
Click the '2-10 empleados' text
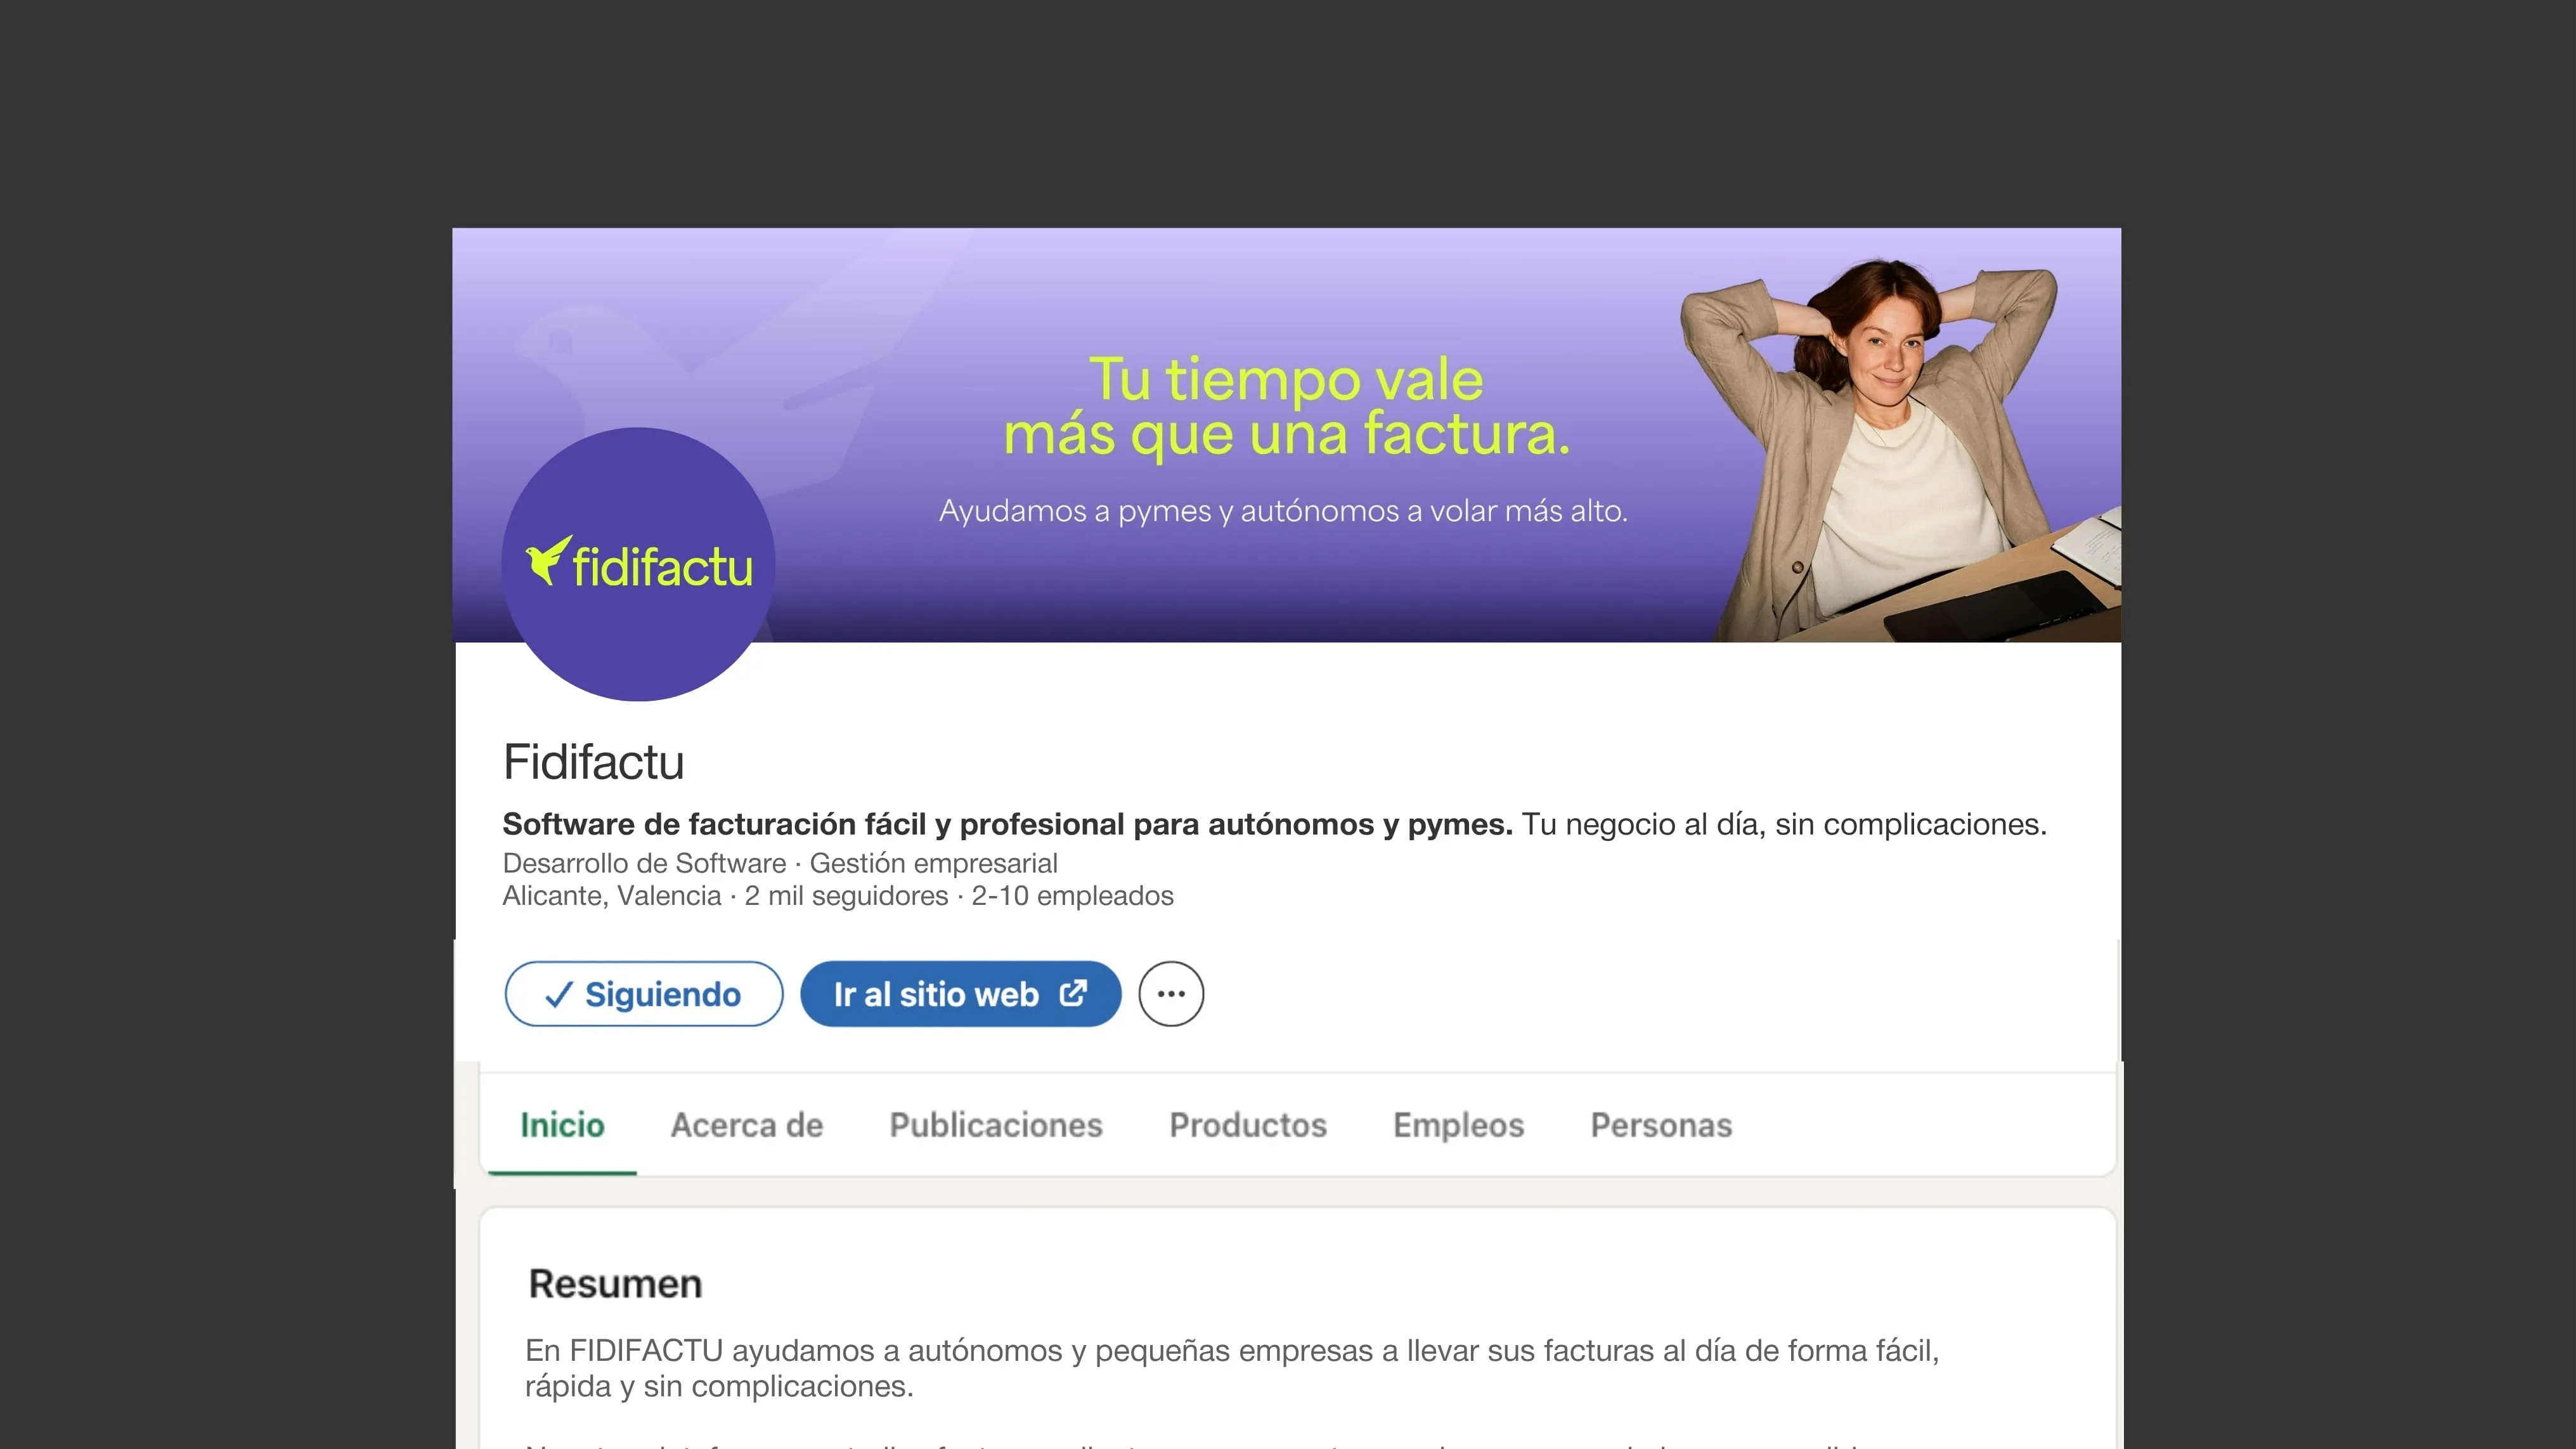[x=1073, y=896]
